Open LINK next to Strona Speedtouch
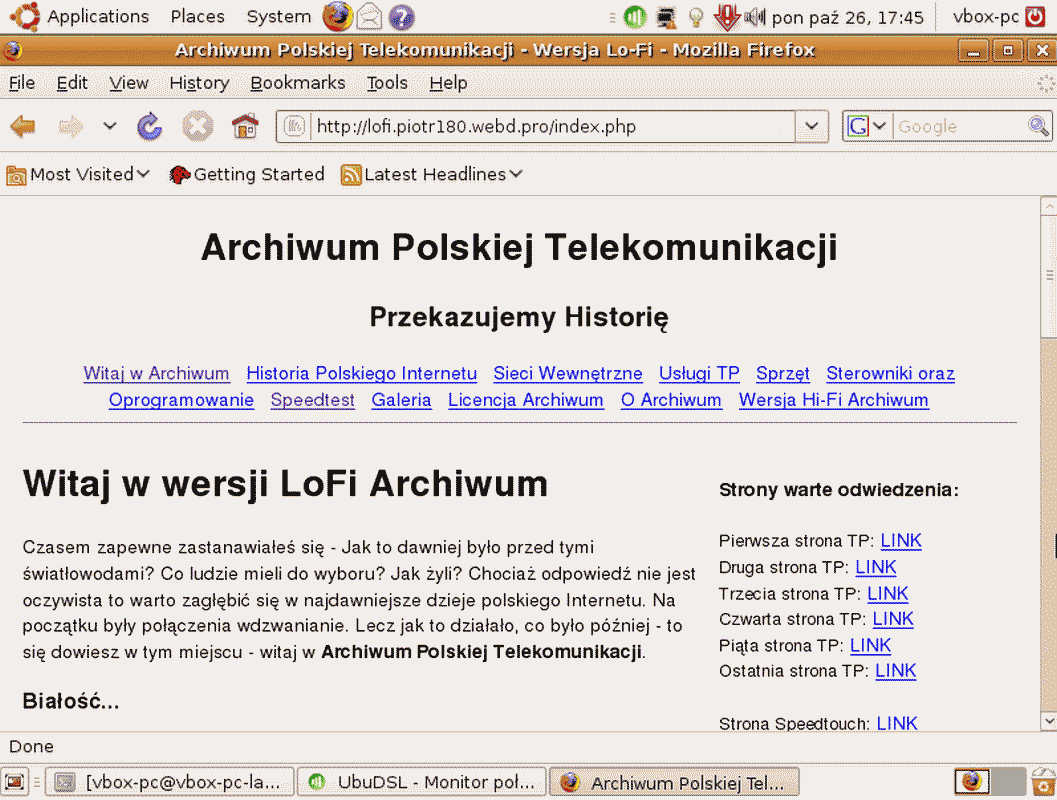 click(x=897, y=723)
